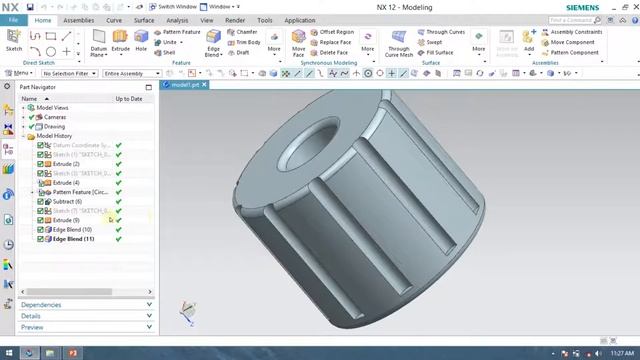
Task: Click the Pattern Component tool
Action: pyautogui.click(x=570, y=53)
